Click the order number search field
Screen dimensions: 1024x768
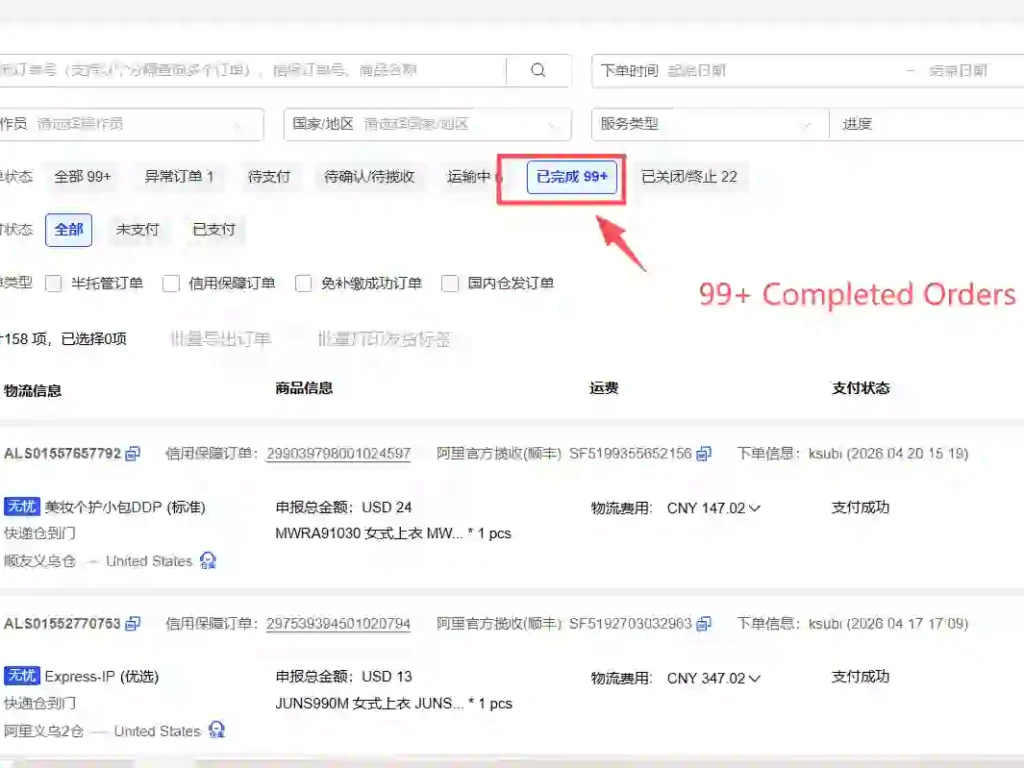click(x=253, y=71)
